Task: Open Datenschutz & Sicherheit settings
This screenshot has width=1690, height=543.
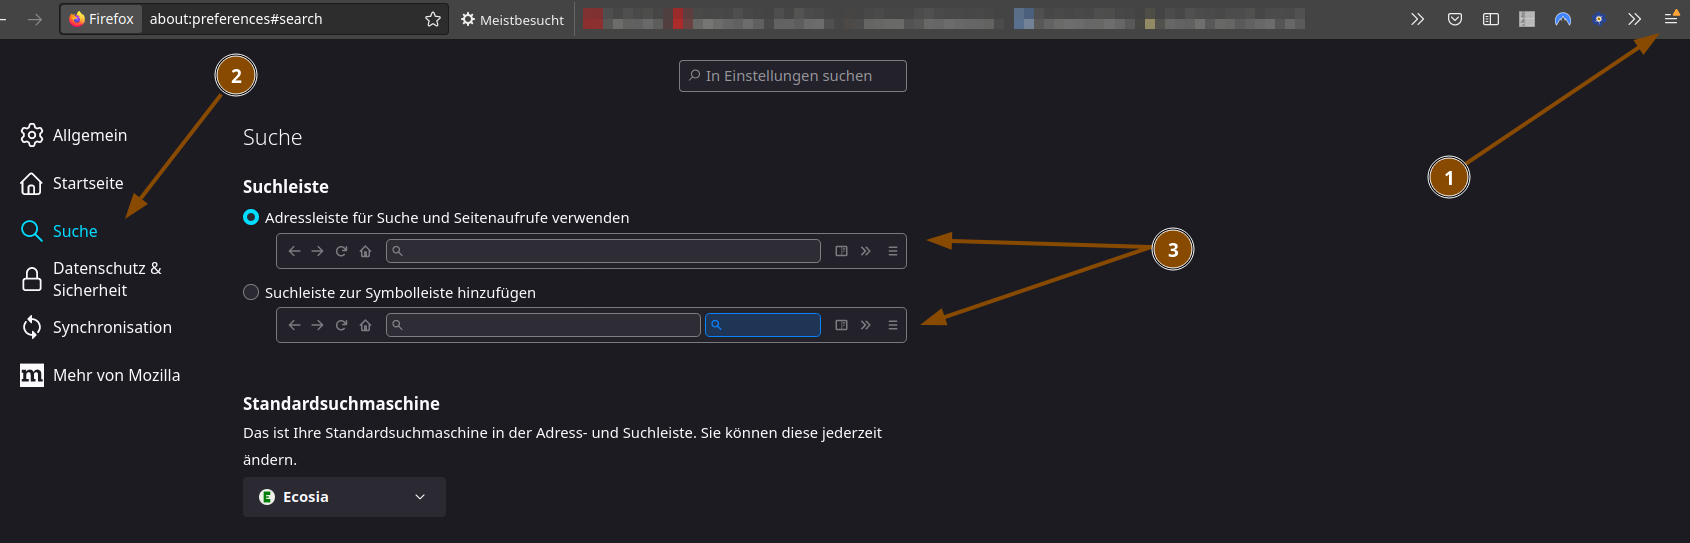Action: pos(91,279)
